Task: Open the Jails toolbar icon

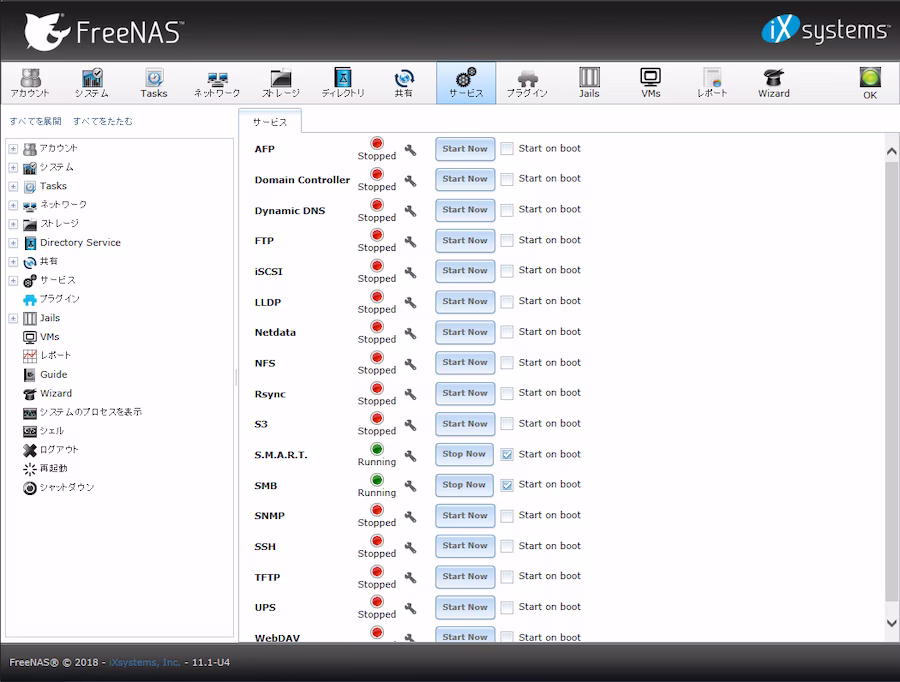Action: pos(589,83)
